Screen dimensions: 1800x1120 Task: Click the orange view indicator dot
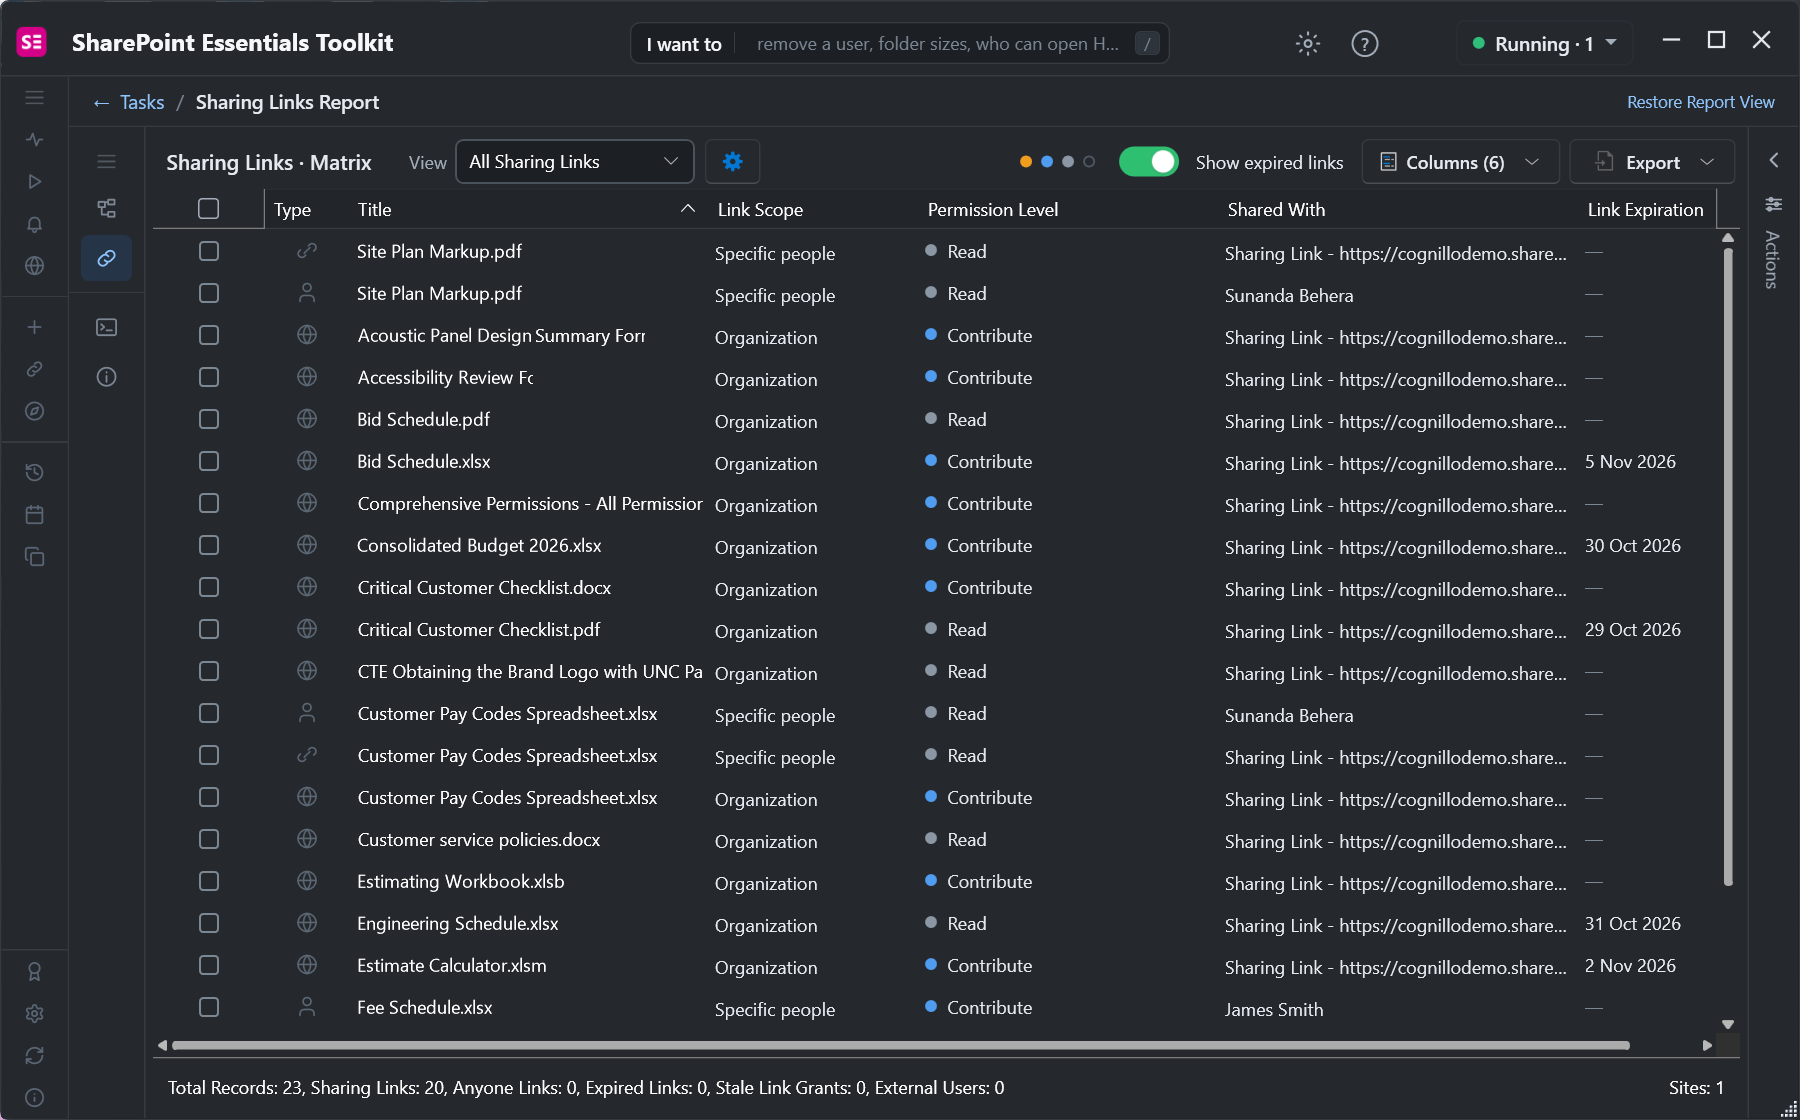[x=1025, y=162]
